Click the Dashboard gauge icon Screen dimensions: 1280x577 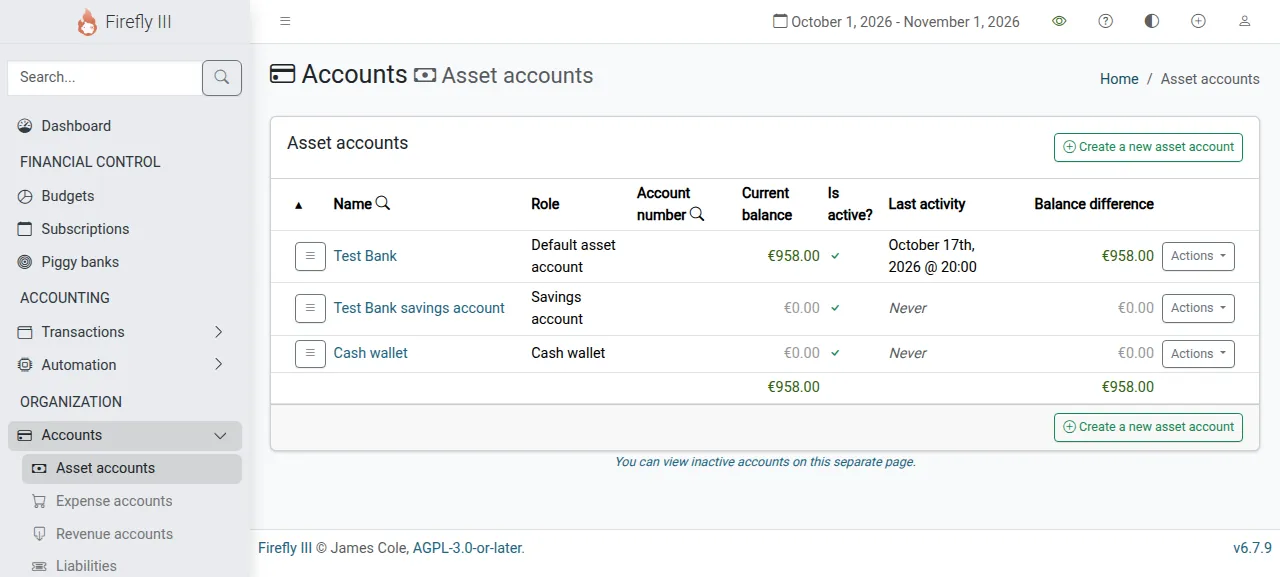point(25,126)
